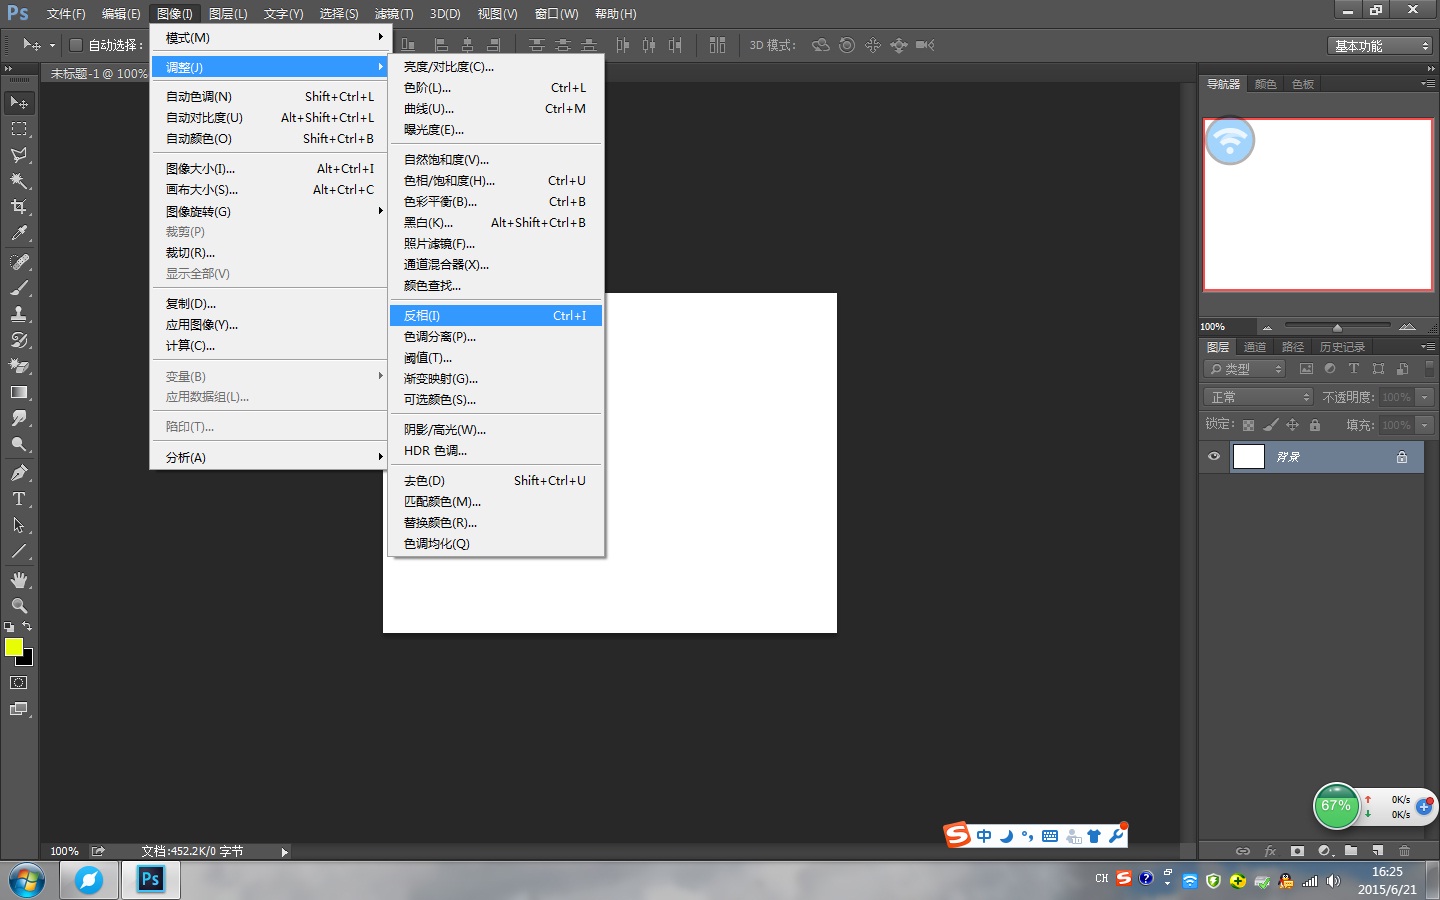Switch to the 历史记录 tab
Image resolution: width=1440 pixels, height=900 pixels.
[1342, 347]
